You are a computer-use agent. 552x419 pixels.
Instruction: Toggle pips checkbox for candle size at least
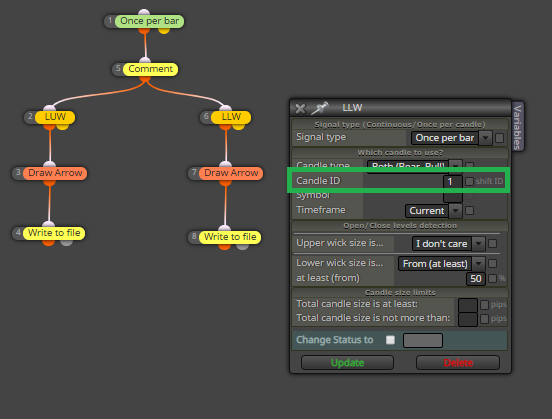tap(484, 305)
